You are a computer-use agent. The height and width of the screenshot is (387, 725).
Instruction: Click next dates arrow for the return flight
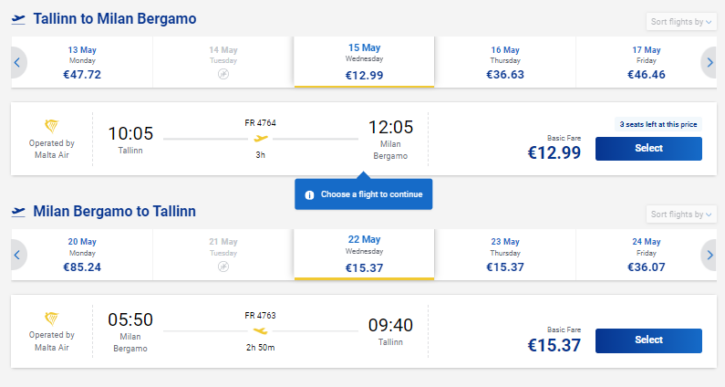click(x=709, y=255)
